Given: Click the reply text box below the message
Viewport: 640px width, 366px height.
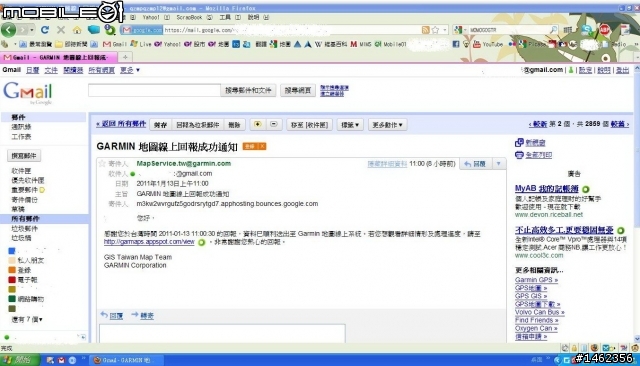Looking at the screenshot, I should pyautogui.click(x=222, y=334).
